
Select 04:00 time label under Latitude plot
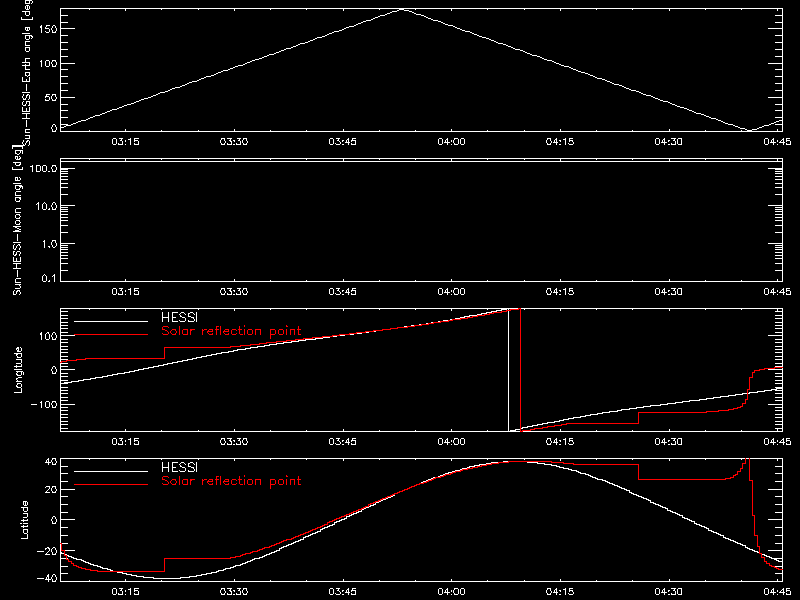coord(452,591)
